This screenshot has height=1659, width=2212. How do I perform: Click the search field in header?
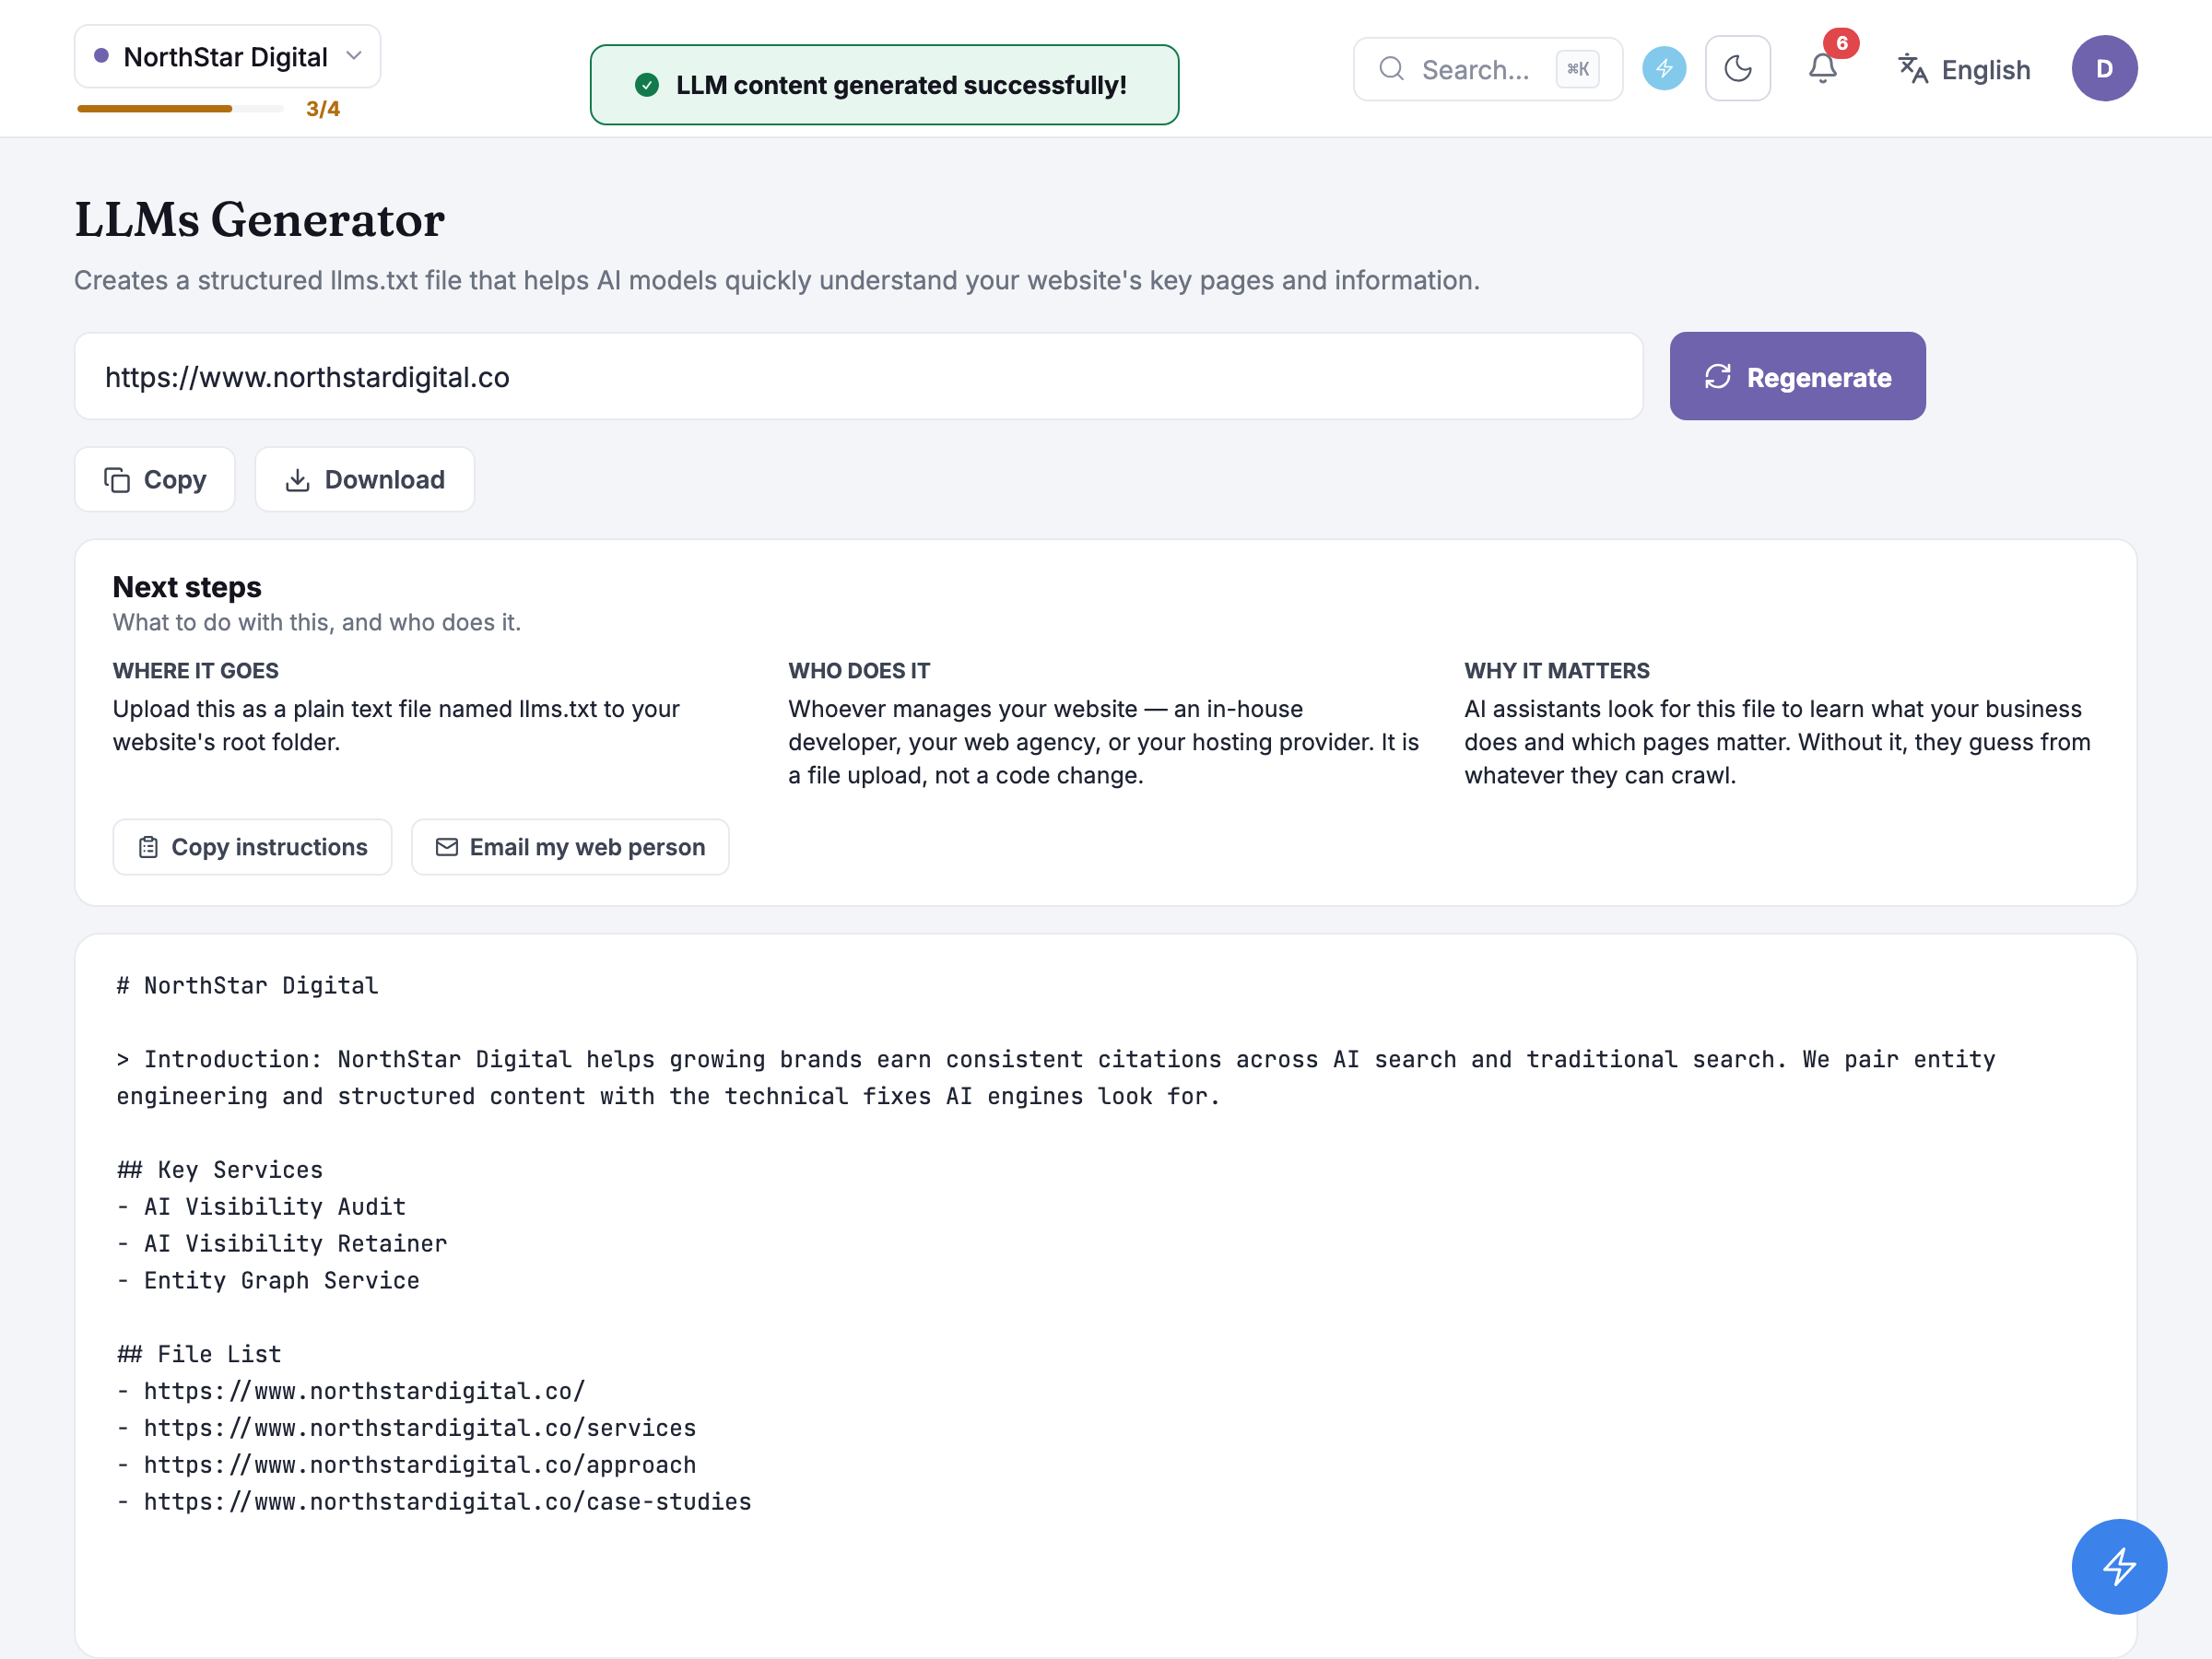click(x=1487, y=69)
